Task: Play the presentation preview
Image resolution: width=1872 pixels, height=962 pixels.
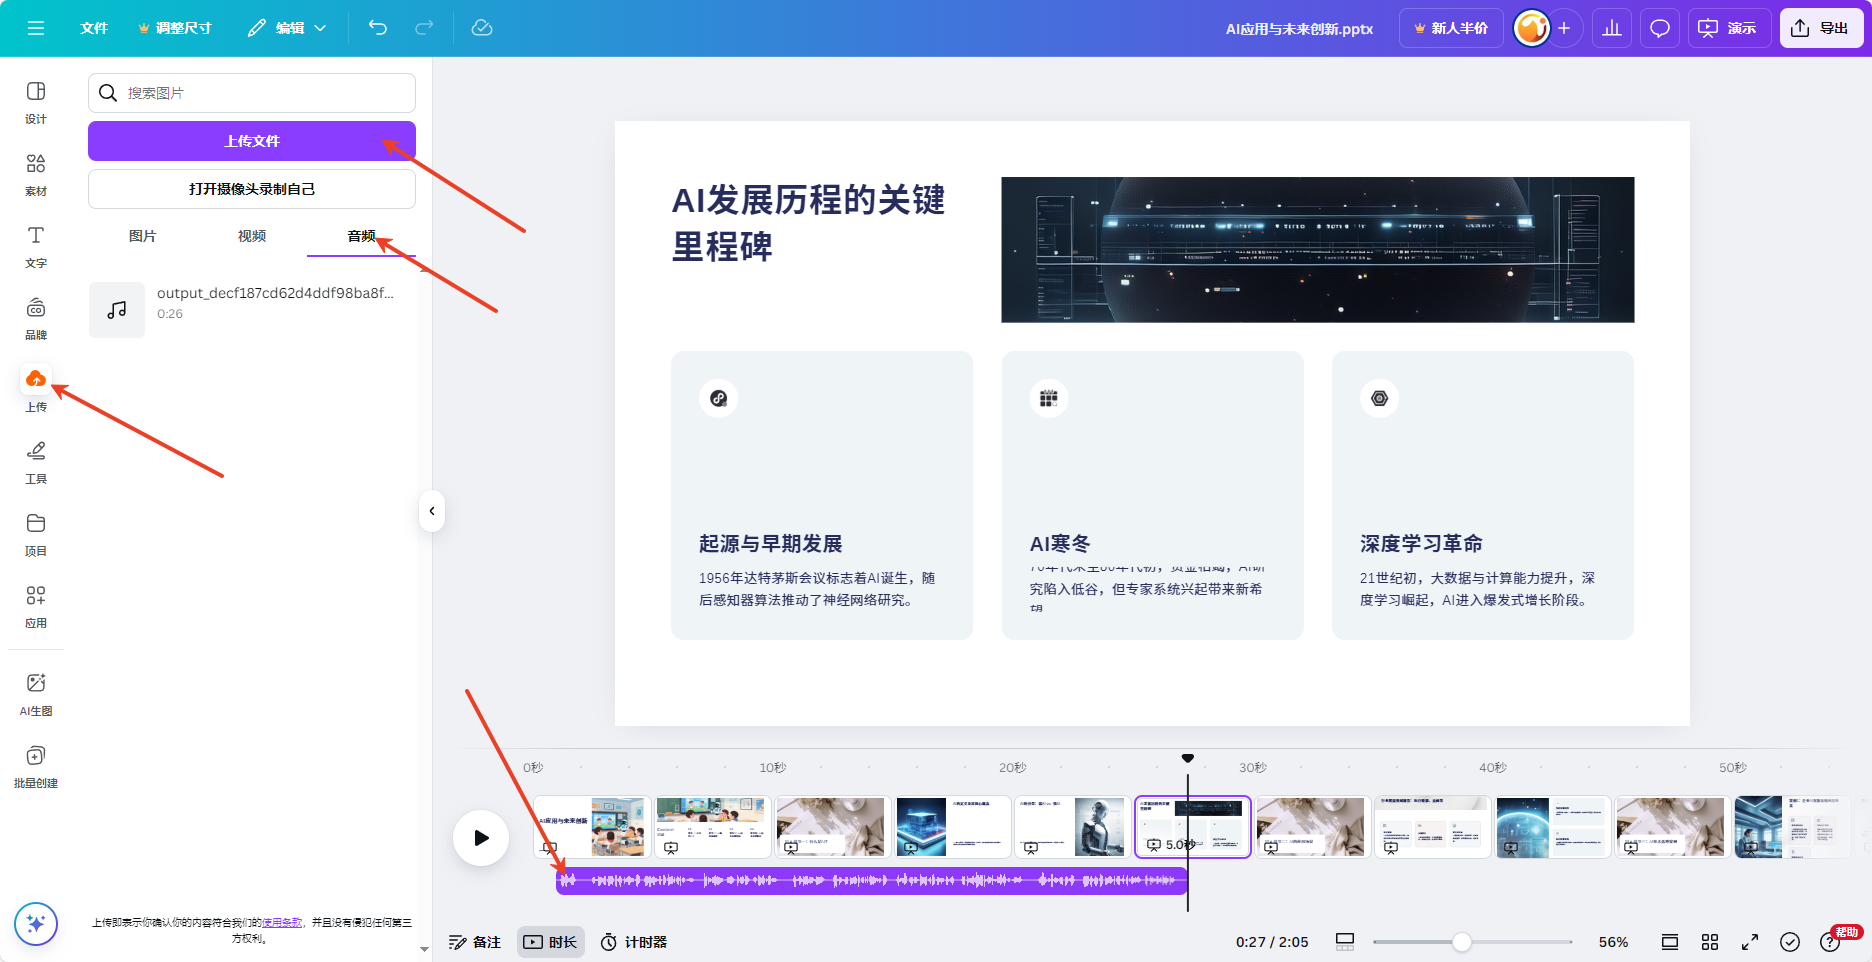Action: pyautogui.click(x=481, y=838)
